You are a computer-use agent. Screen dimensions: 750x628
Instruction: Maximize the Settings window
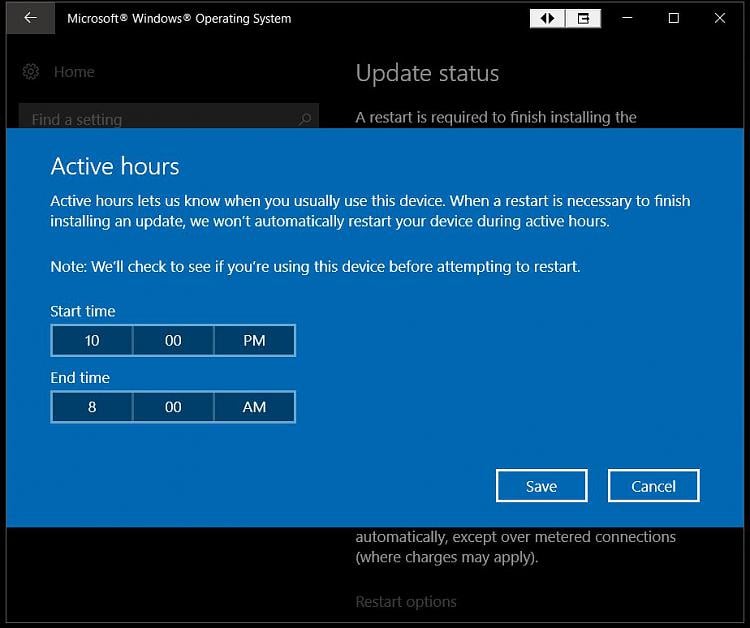click(x=673, y=18)
